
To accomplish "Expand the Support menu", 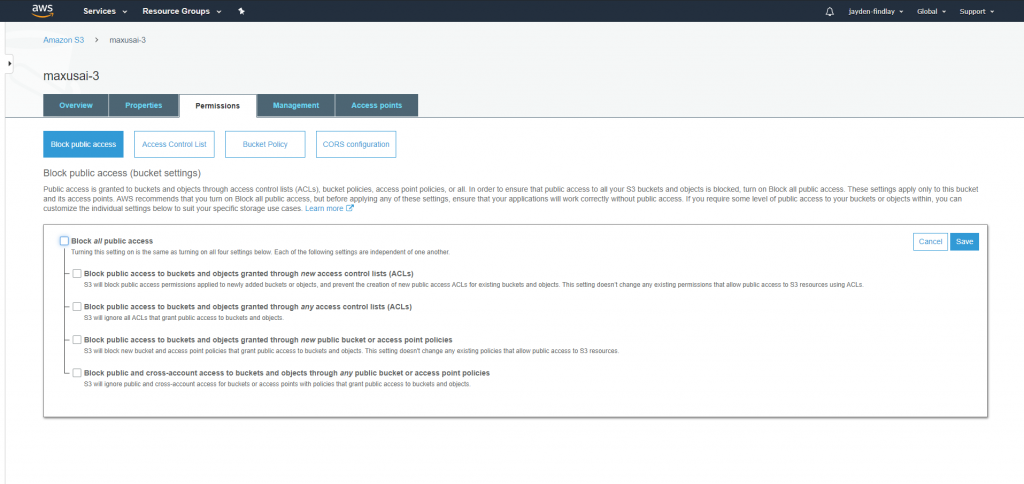I will 976,11.
